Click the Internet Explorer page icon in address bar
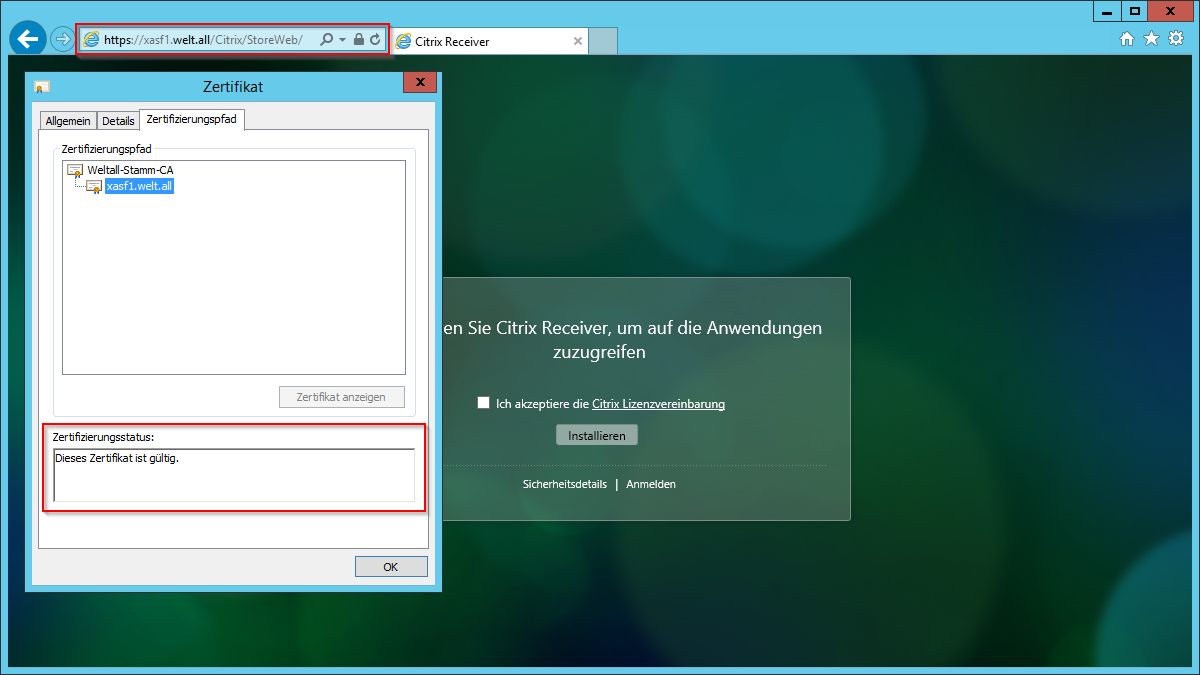 [x=91, y=39]
